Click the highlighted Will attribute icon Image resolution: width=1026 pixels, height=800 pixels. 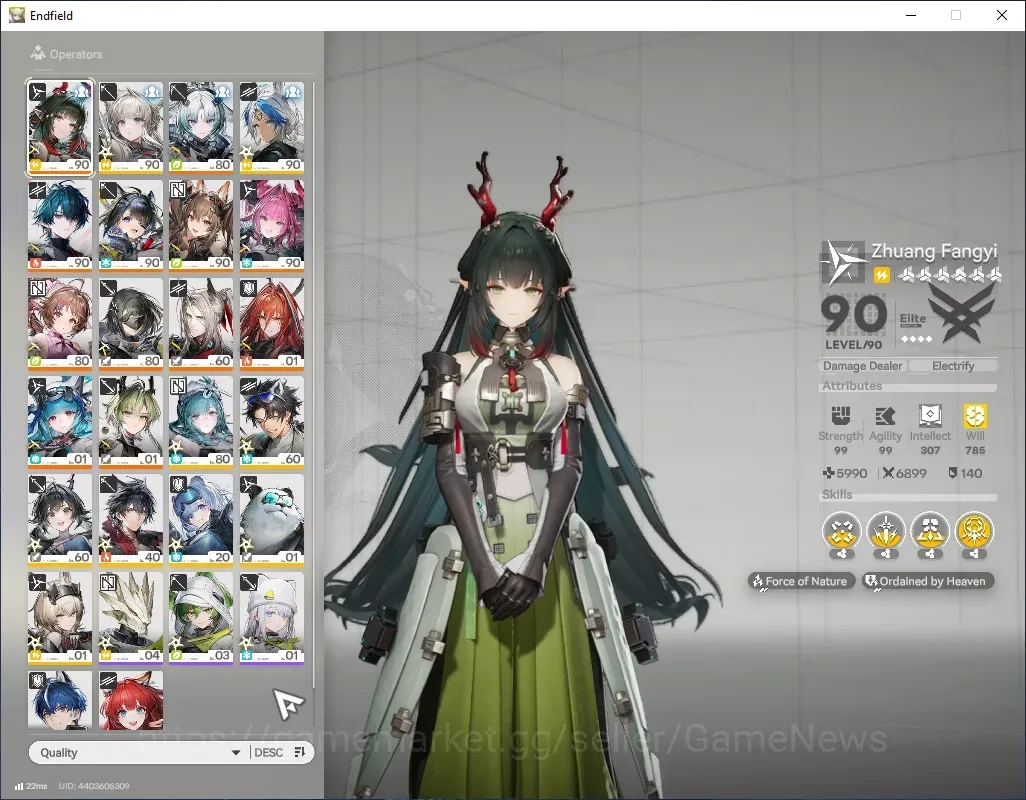(975, 415)
